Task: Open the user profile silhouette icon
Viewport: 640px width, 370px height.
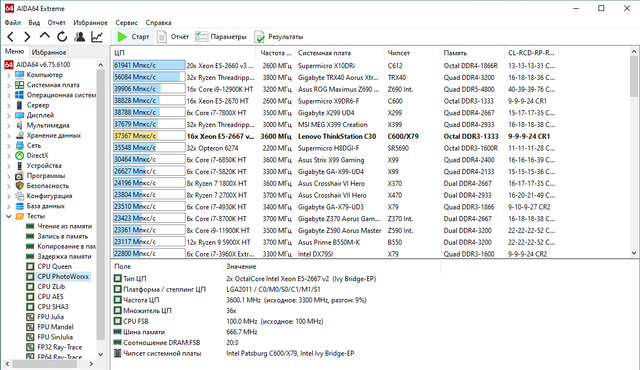Action: click(x=80, y=37)
